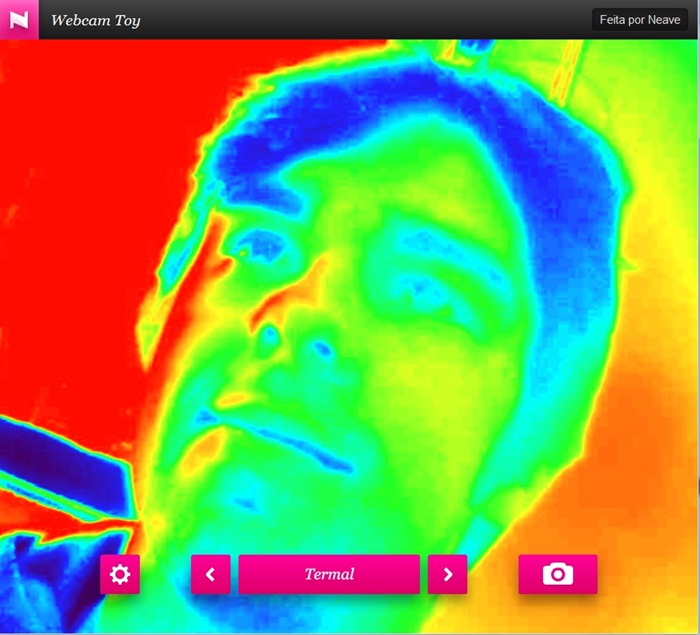
Task: Click the Feita por Neave button
Action: click(640, 20)
